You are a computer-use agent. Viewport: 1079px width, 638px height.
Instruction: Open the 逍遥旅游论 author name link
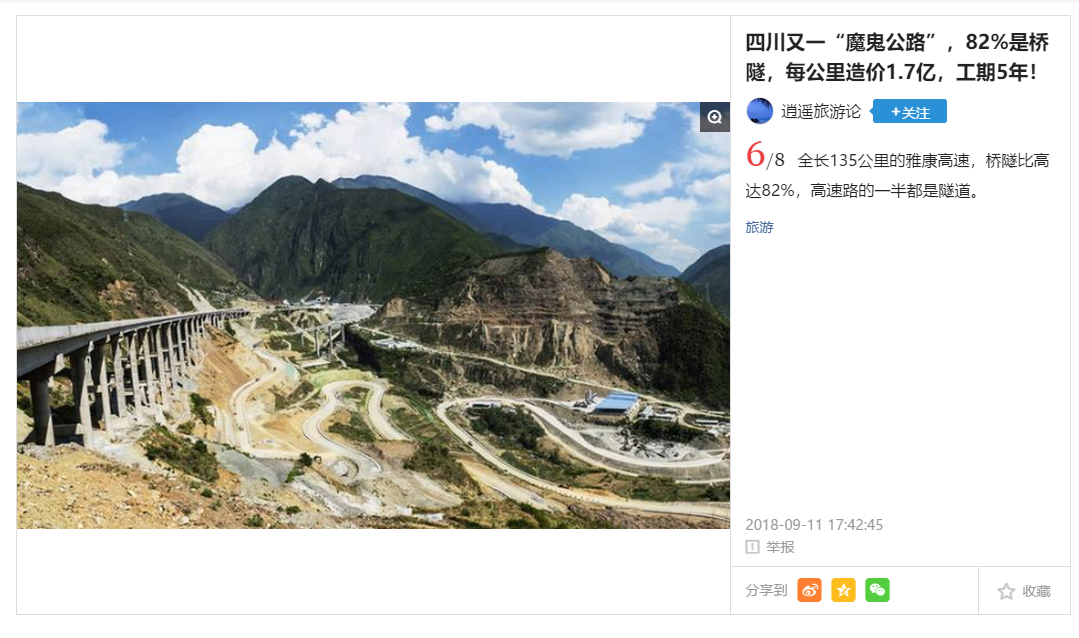pos(820,111)
